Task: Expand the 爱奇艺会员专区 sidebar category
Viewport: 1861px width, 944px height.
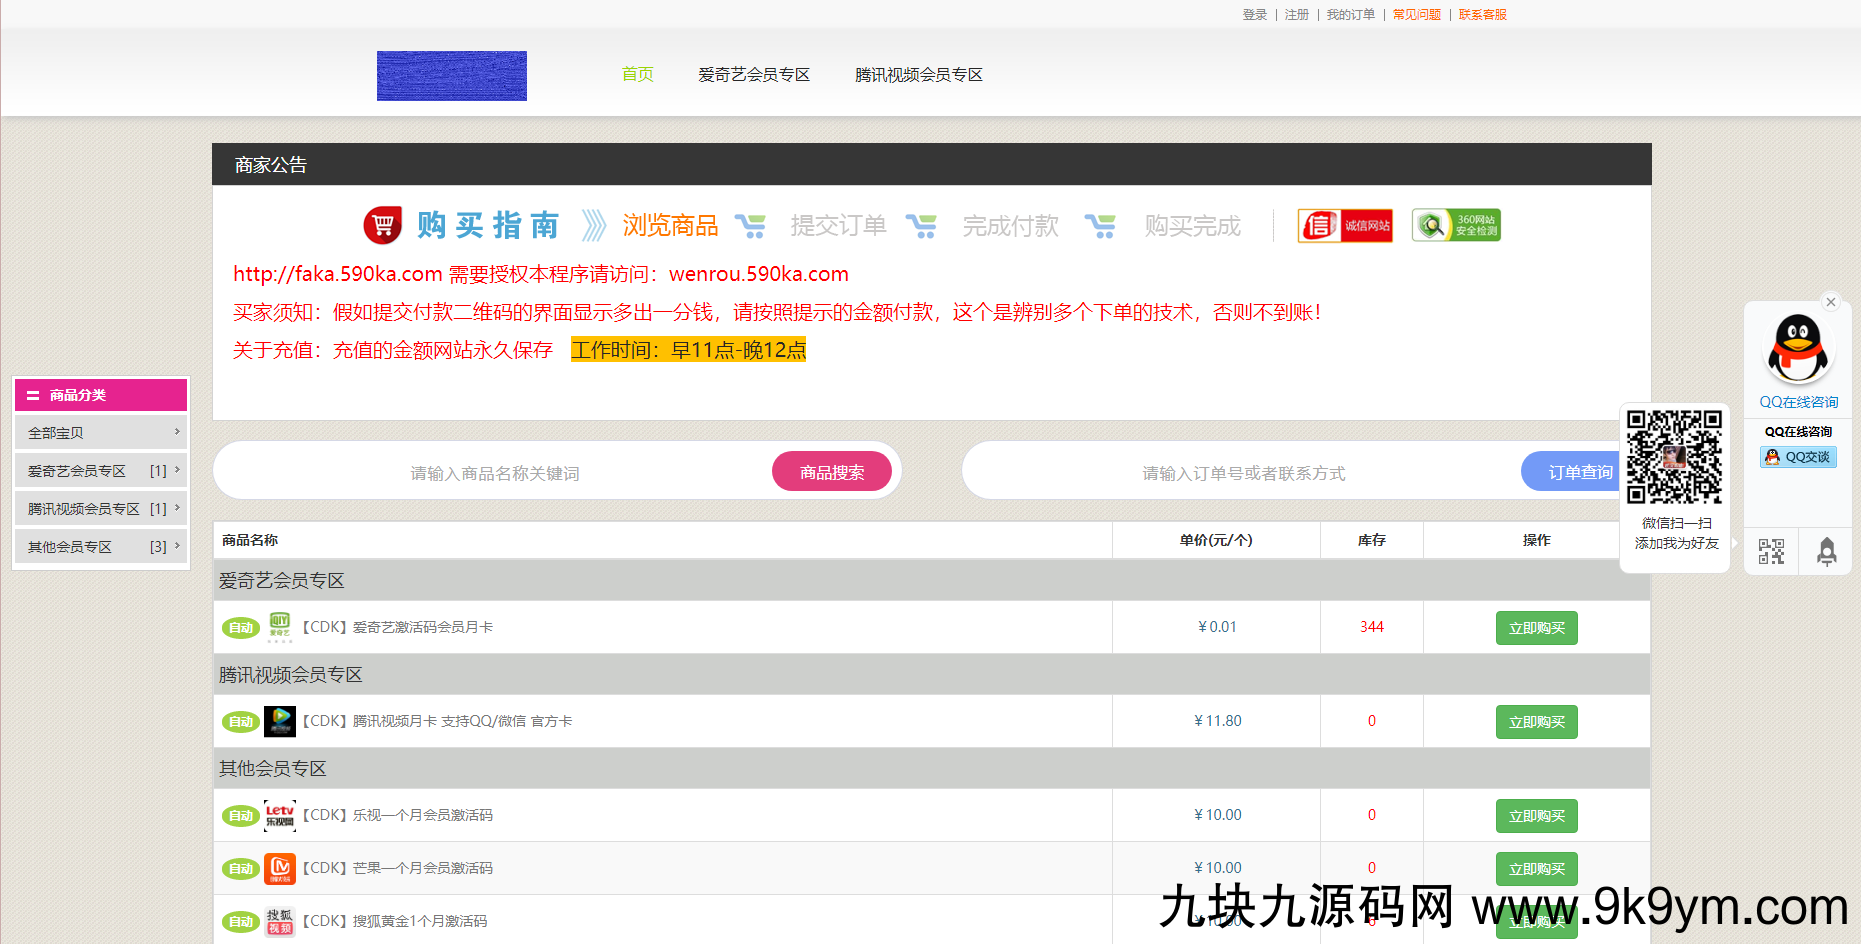Action: [100, 471]
